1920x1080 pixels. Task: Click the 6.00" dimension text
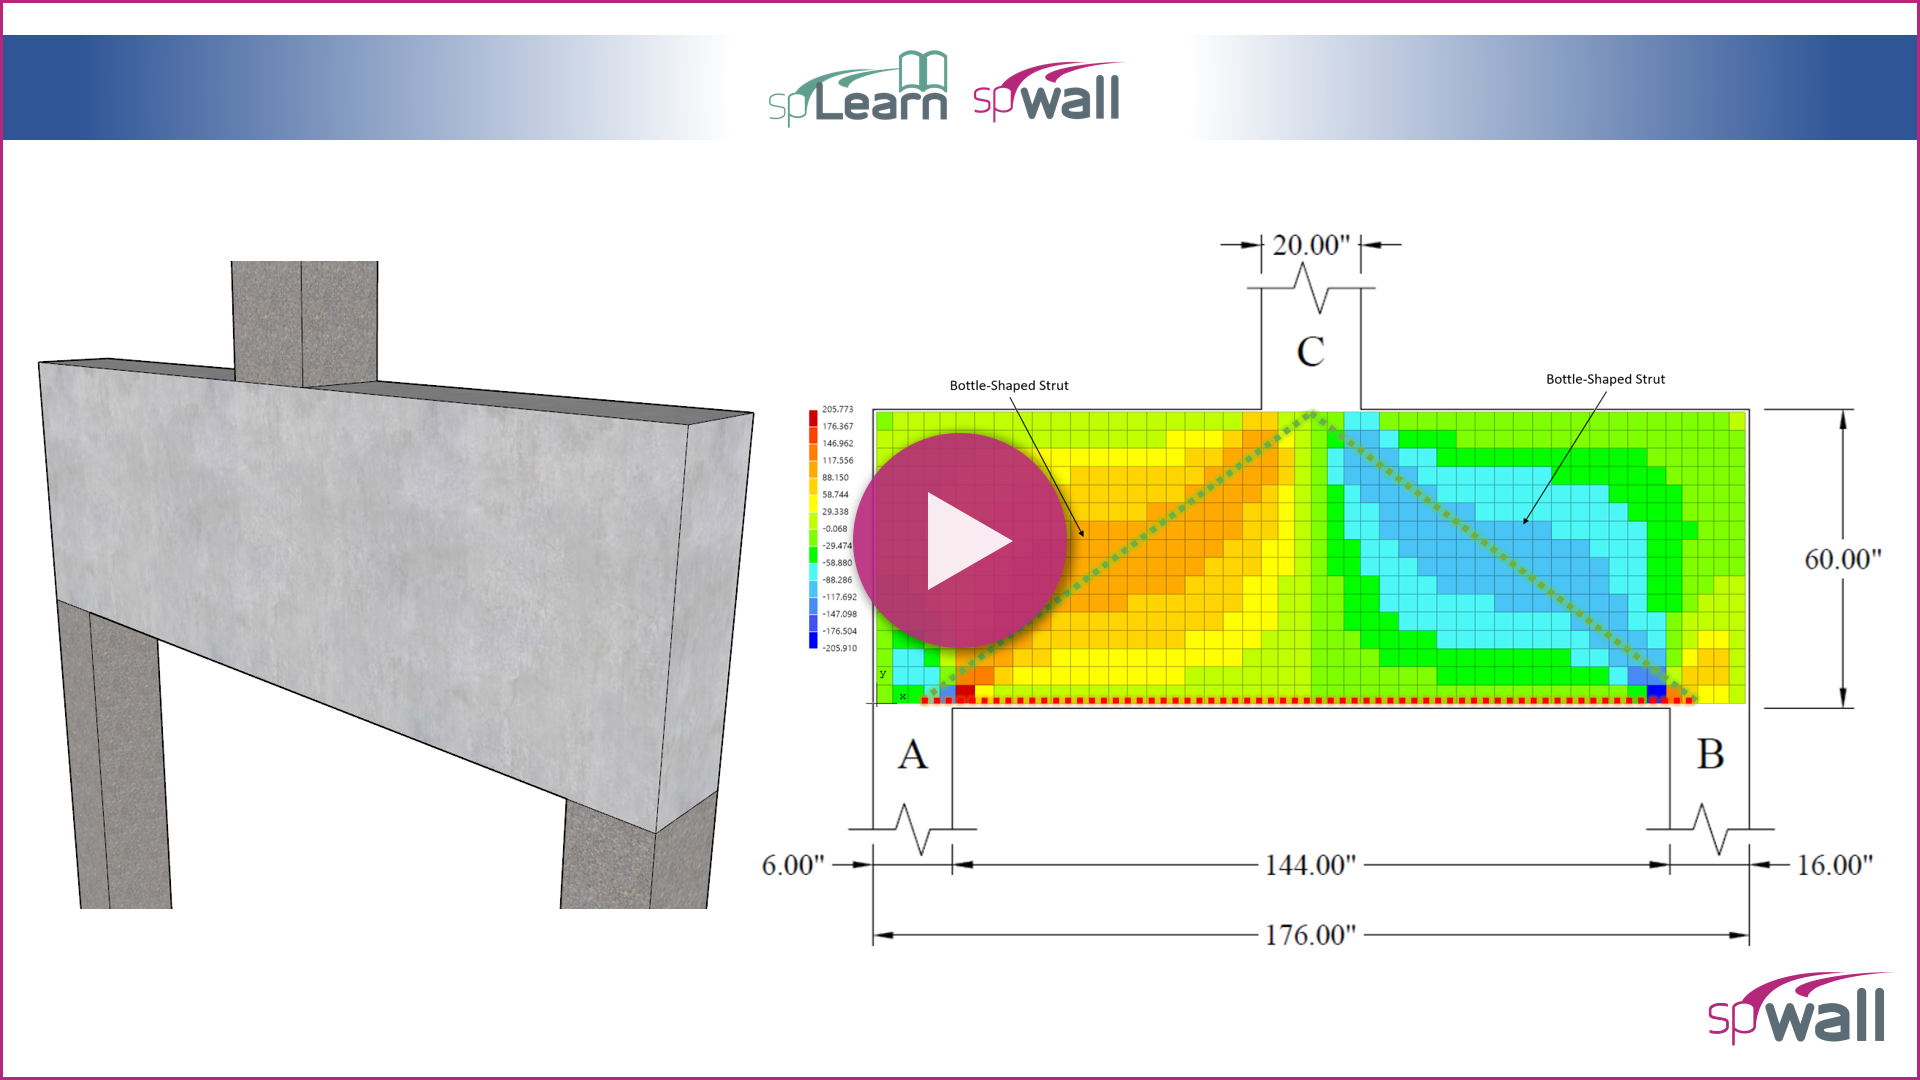coord(793,865)
